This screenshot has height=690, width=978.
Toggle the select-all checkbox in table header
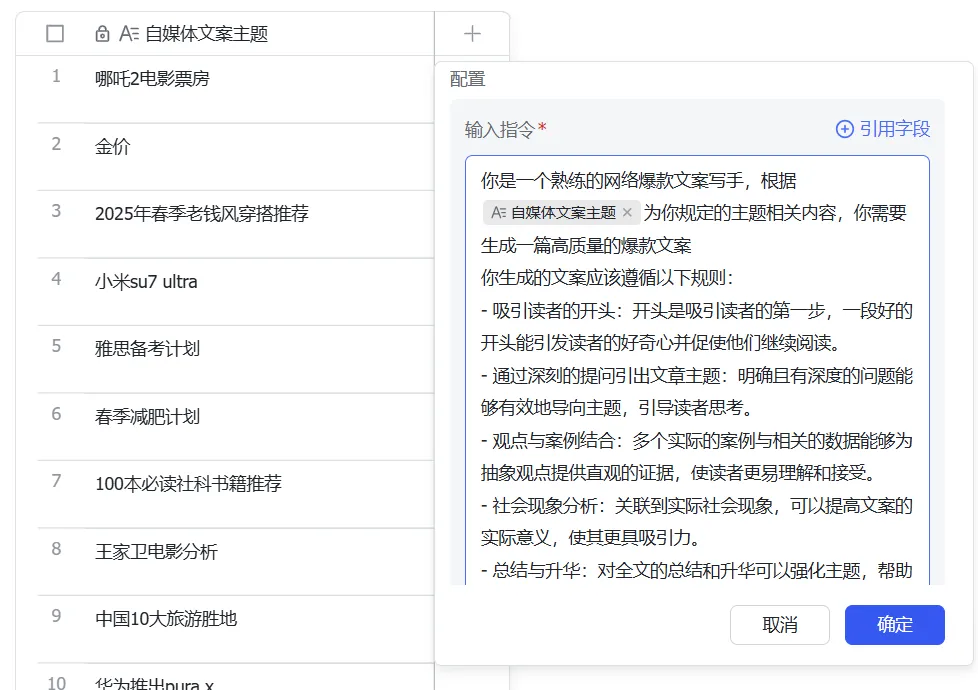[x=55, y=34]
